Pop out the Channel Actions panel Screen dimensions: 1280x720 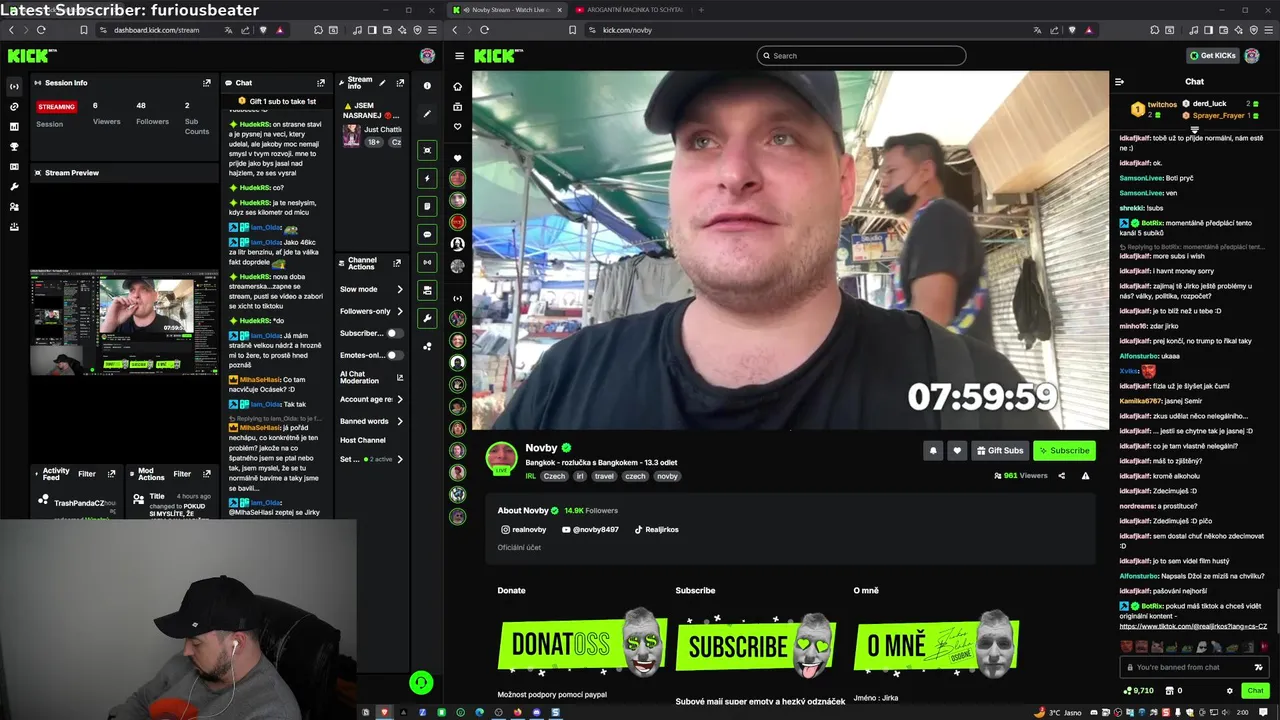397,263
